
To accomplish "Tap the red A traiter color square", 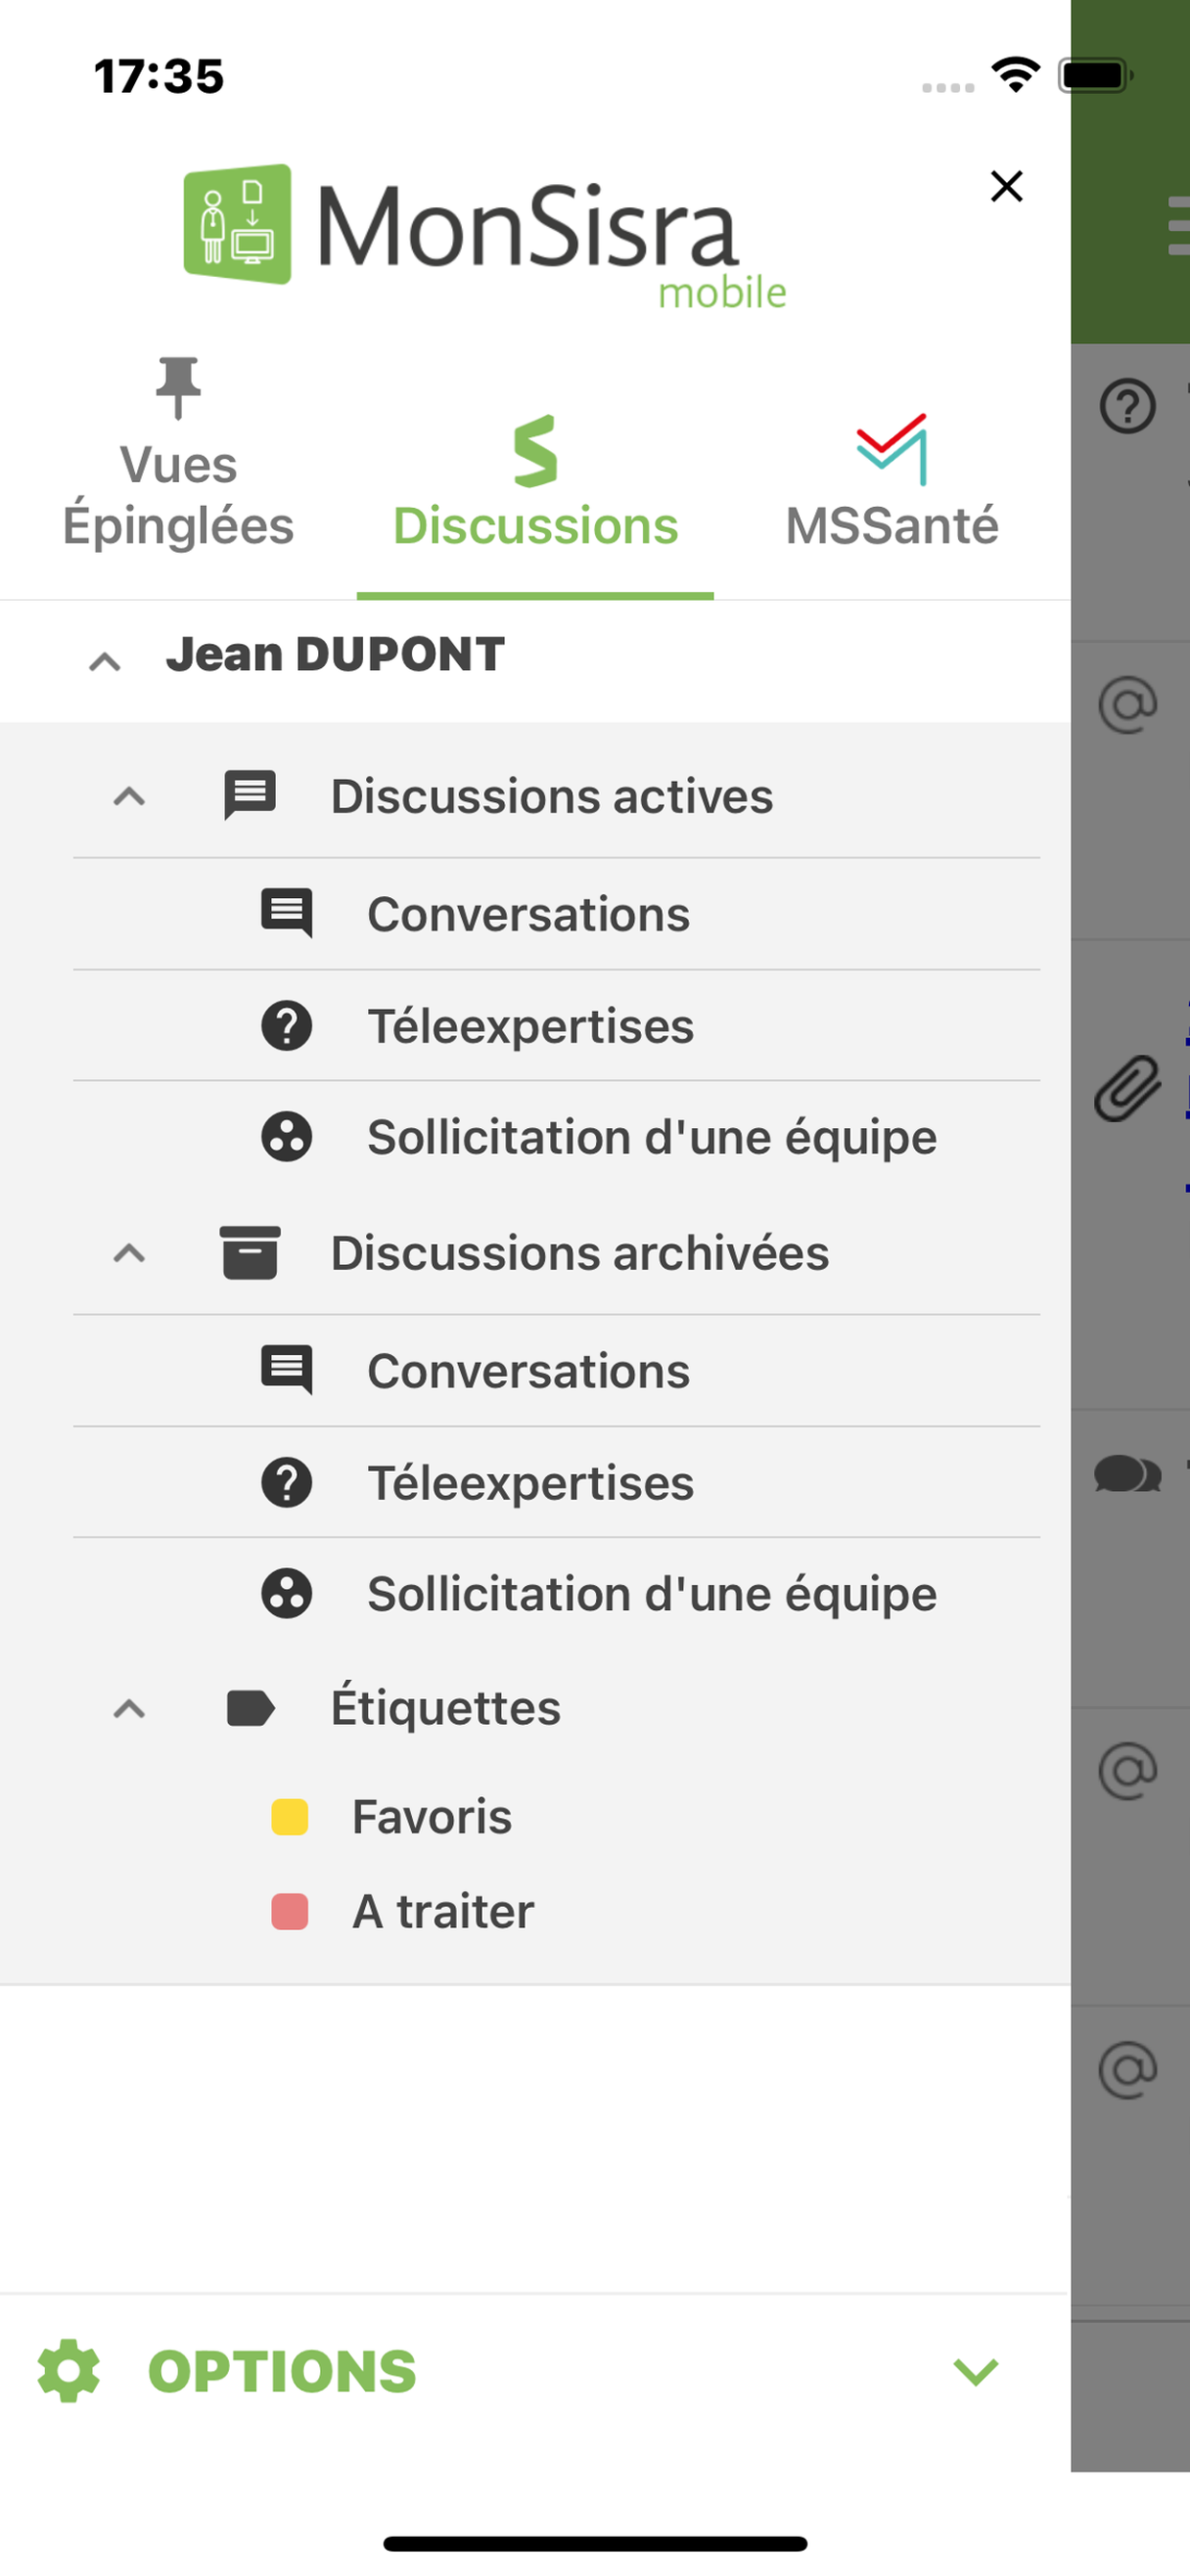I will [290, 1911].
